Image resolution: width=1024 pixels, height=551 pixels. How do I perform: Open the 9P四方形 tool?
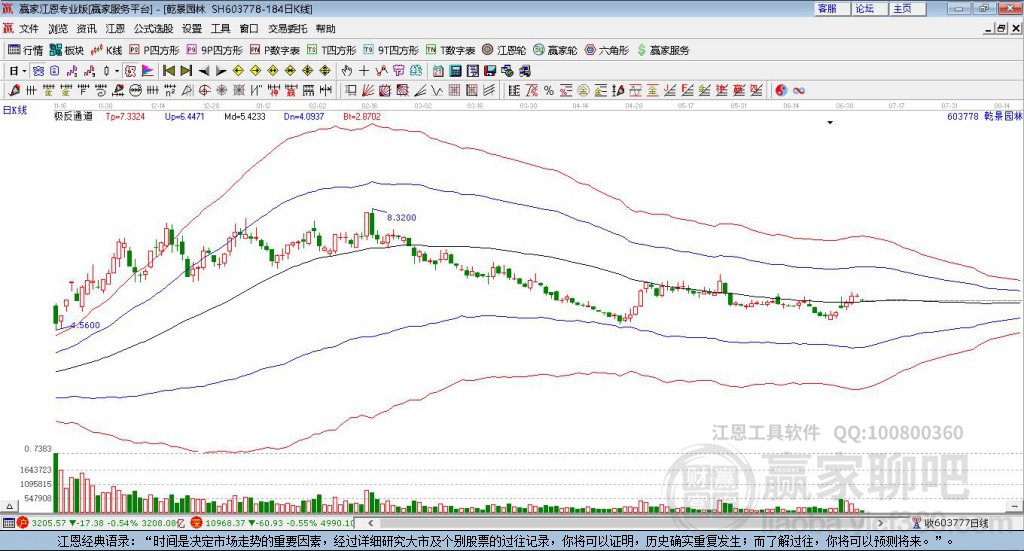click(214, 50)
